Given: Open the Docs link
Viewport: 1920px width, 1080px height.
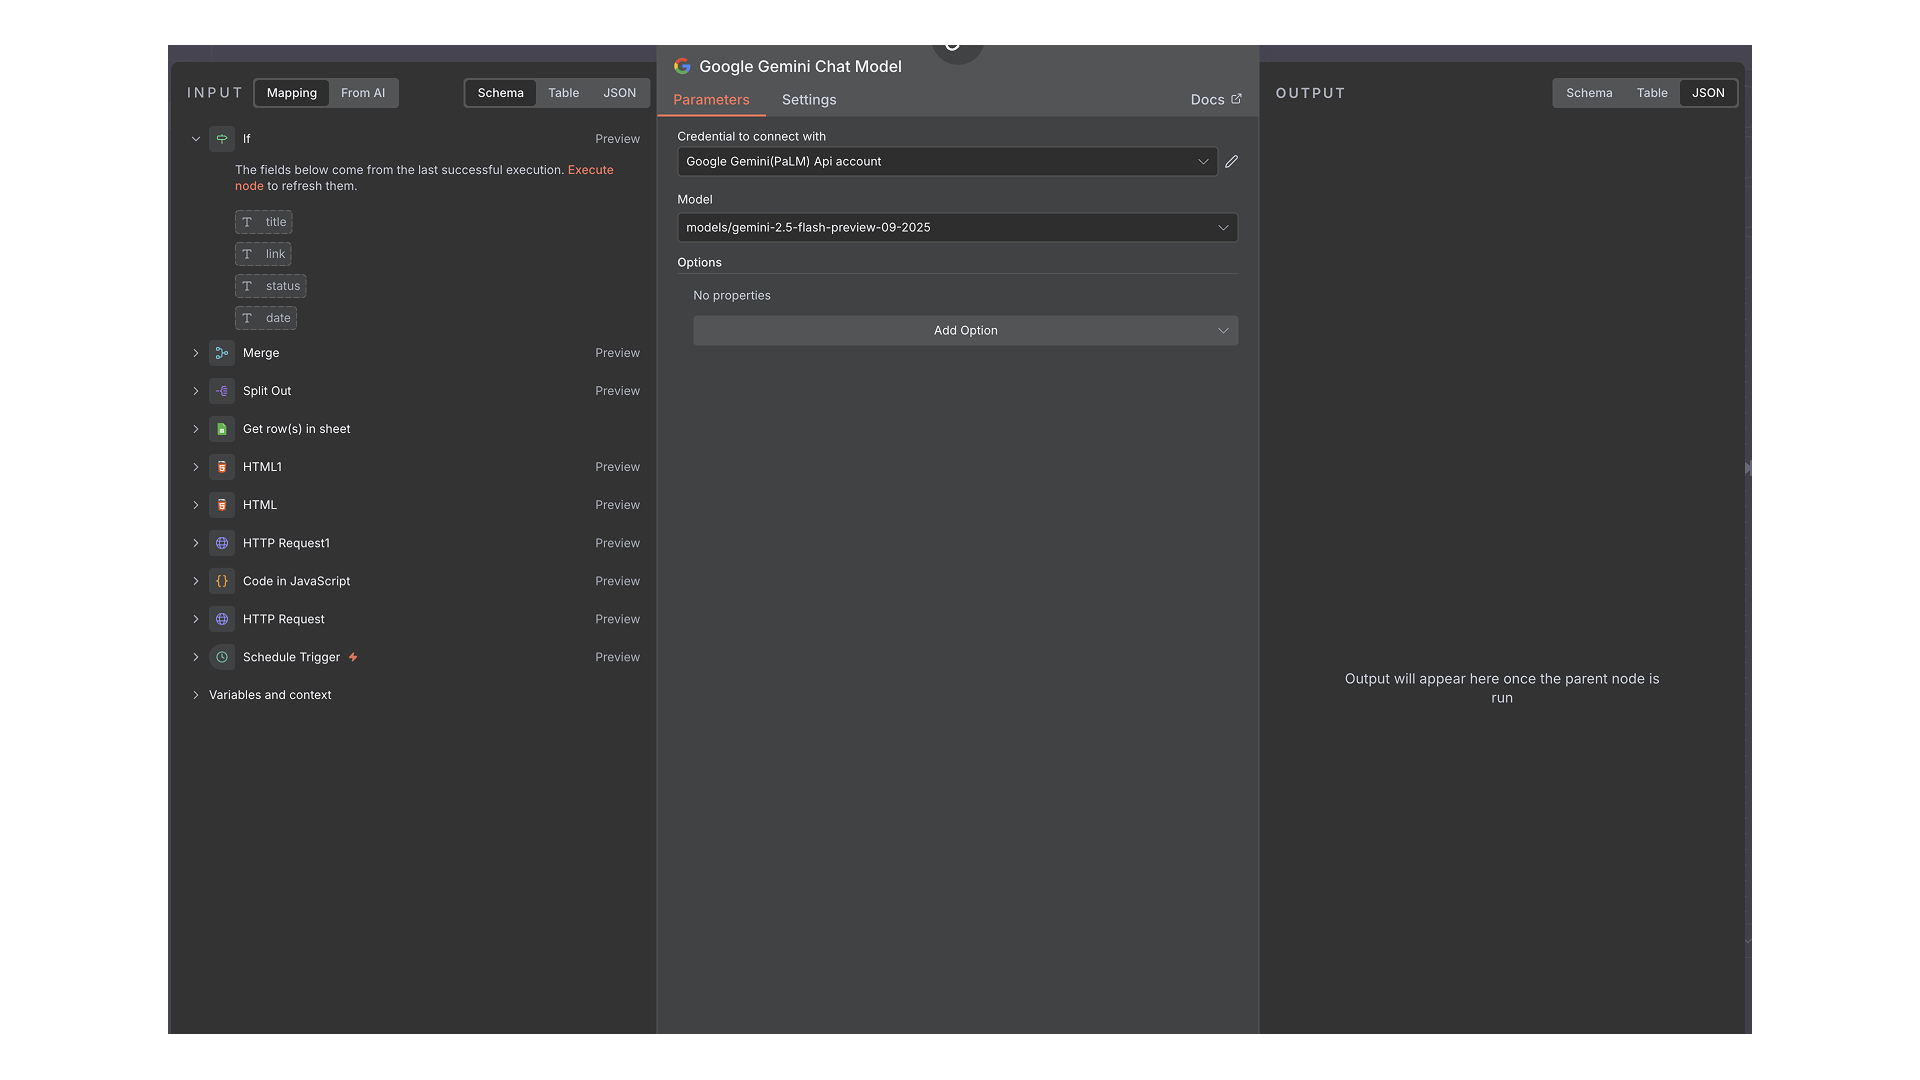Looking at the screenshot, I should pos(1215,100).
